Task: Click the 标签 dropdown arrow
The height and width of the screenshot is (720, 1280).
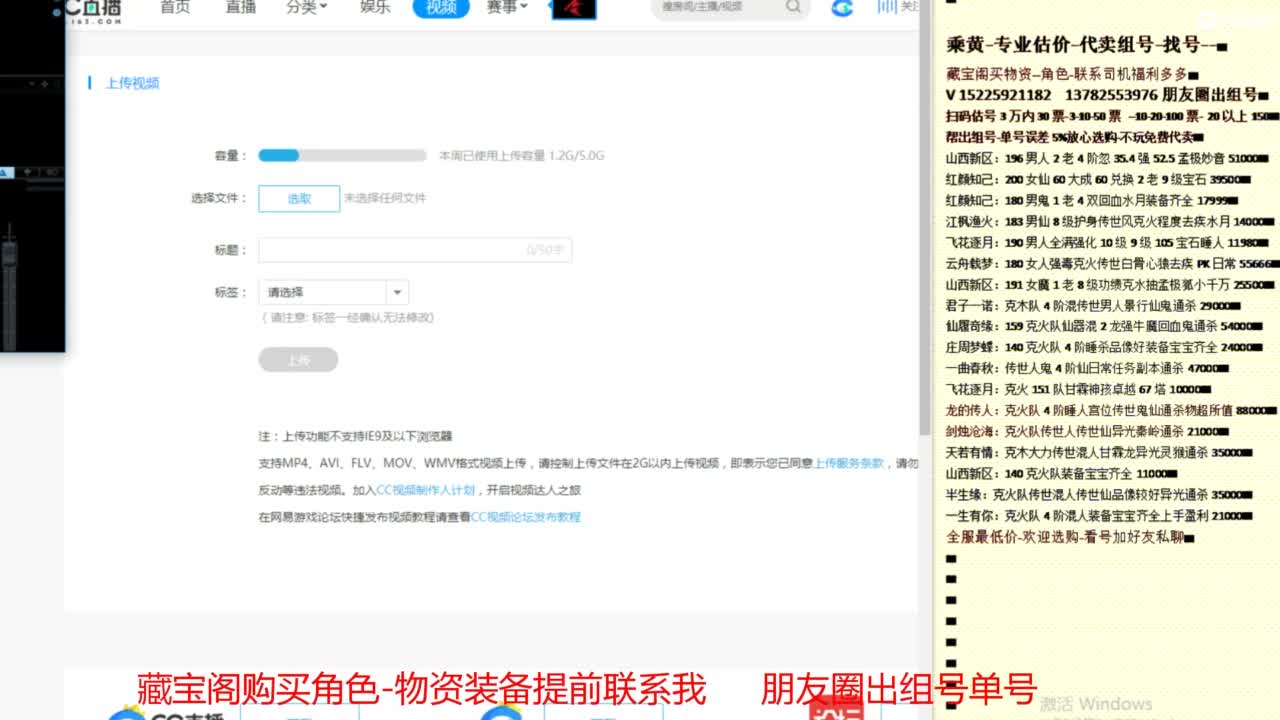Action: 398,292
